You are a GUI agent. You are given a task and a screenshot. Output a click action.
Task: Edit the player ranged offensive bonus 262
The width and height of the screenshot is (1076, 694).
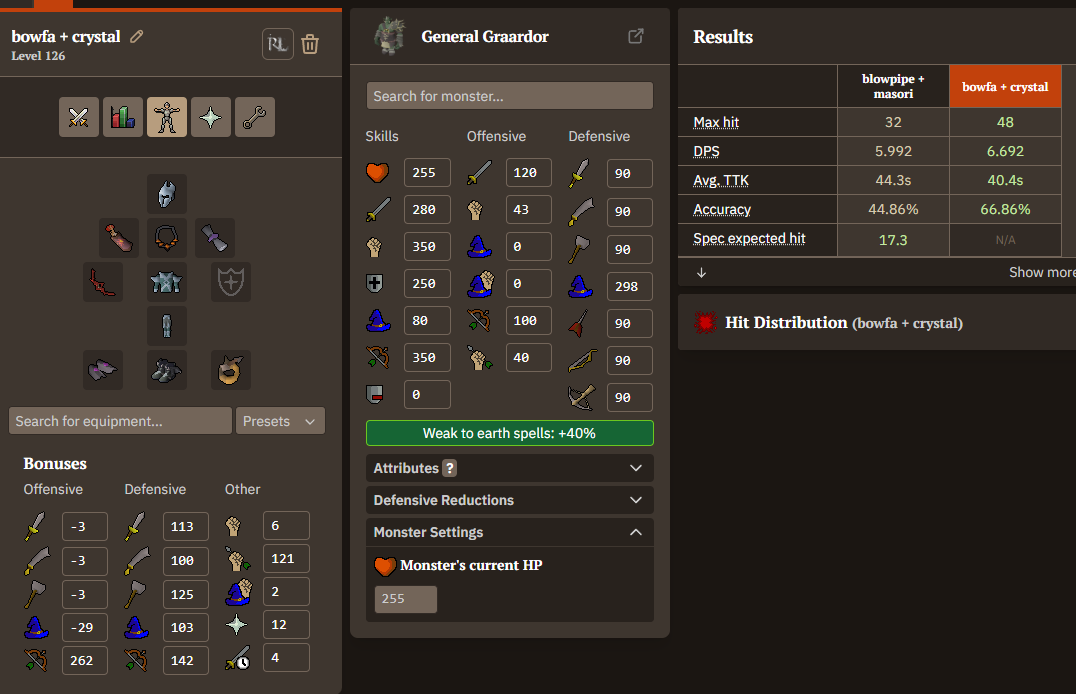[x=84, y=660]
